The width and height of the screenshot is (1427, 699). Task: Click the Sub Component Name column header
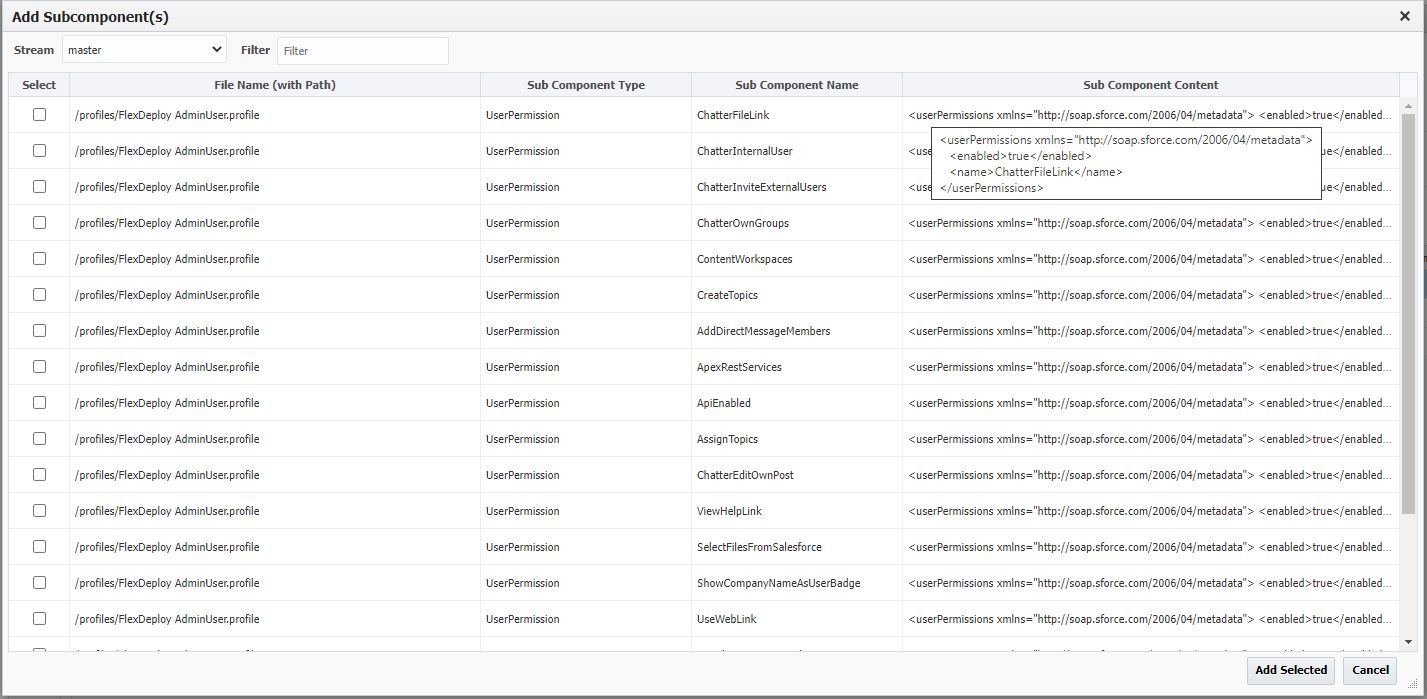797,85
